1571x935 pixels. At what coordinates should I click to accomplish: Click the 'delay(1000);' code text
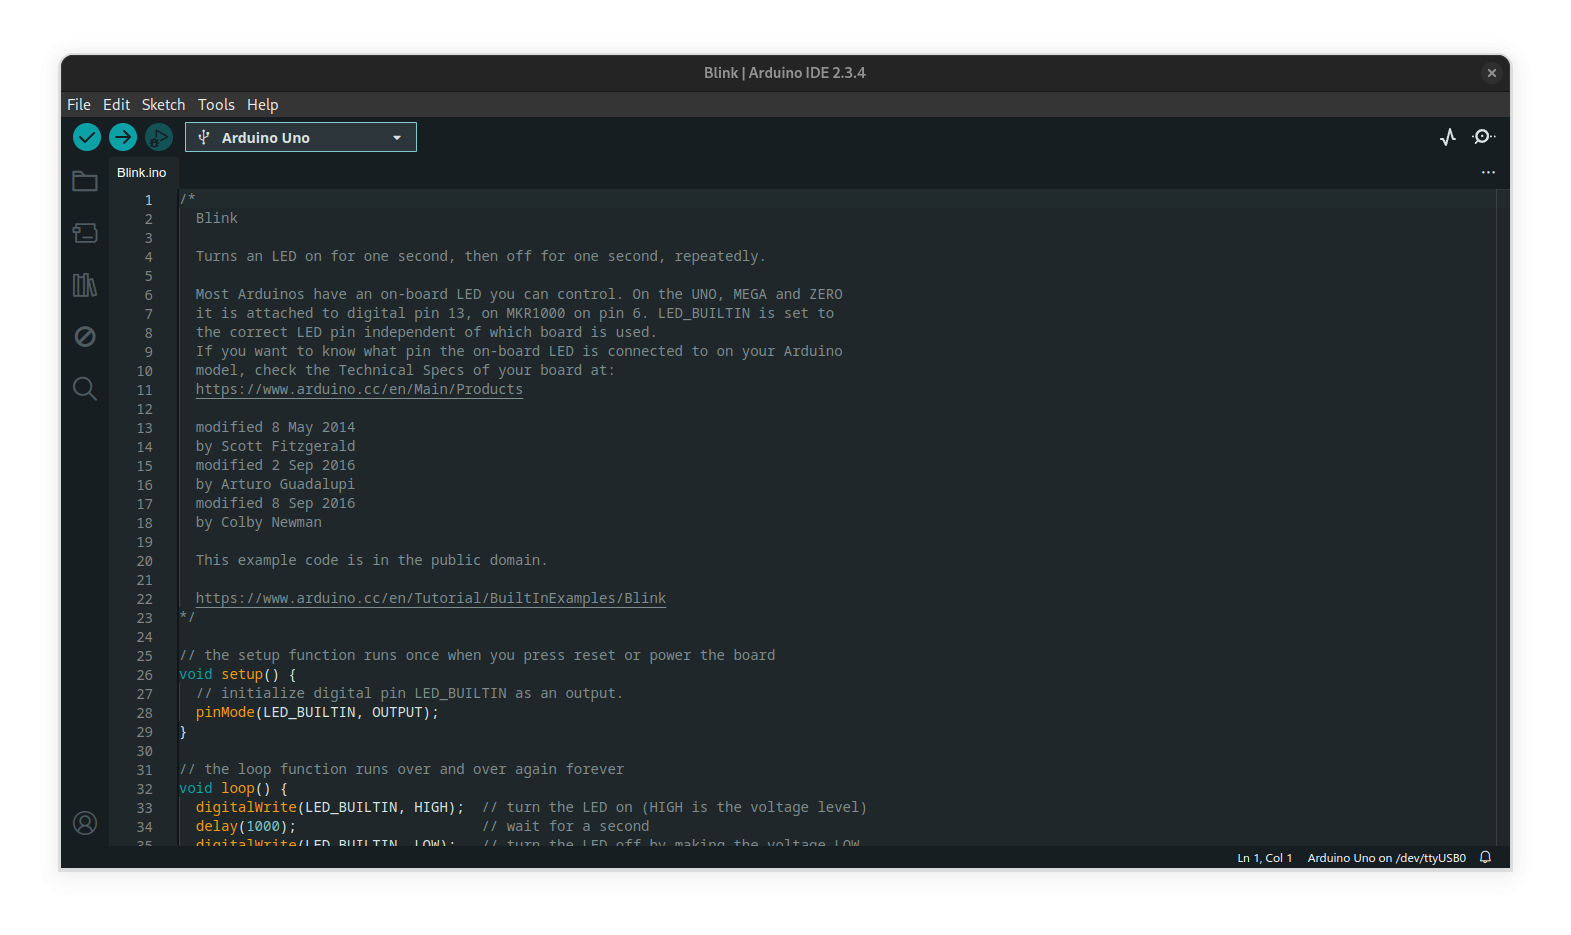pos(246,826)
